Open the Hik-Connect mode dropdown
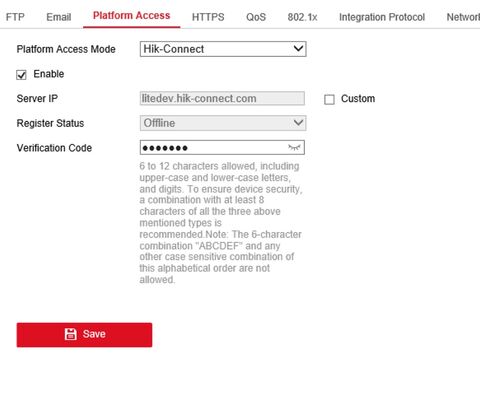The image size is (480, 403). click(223, 49)
